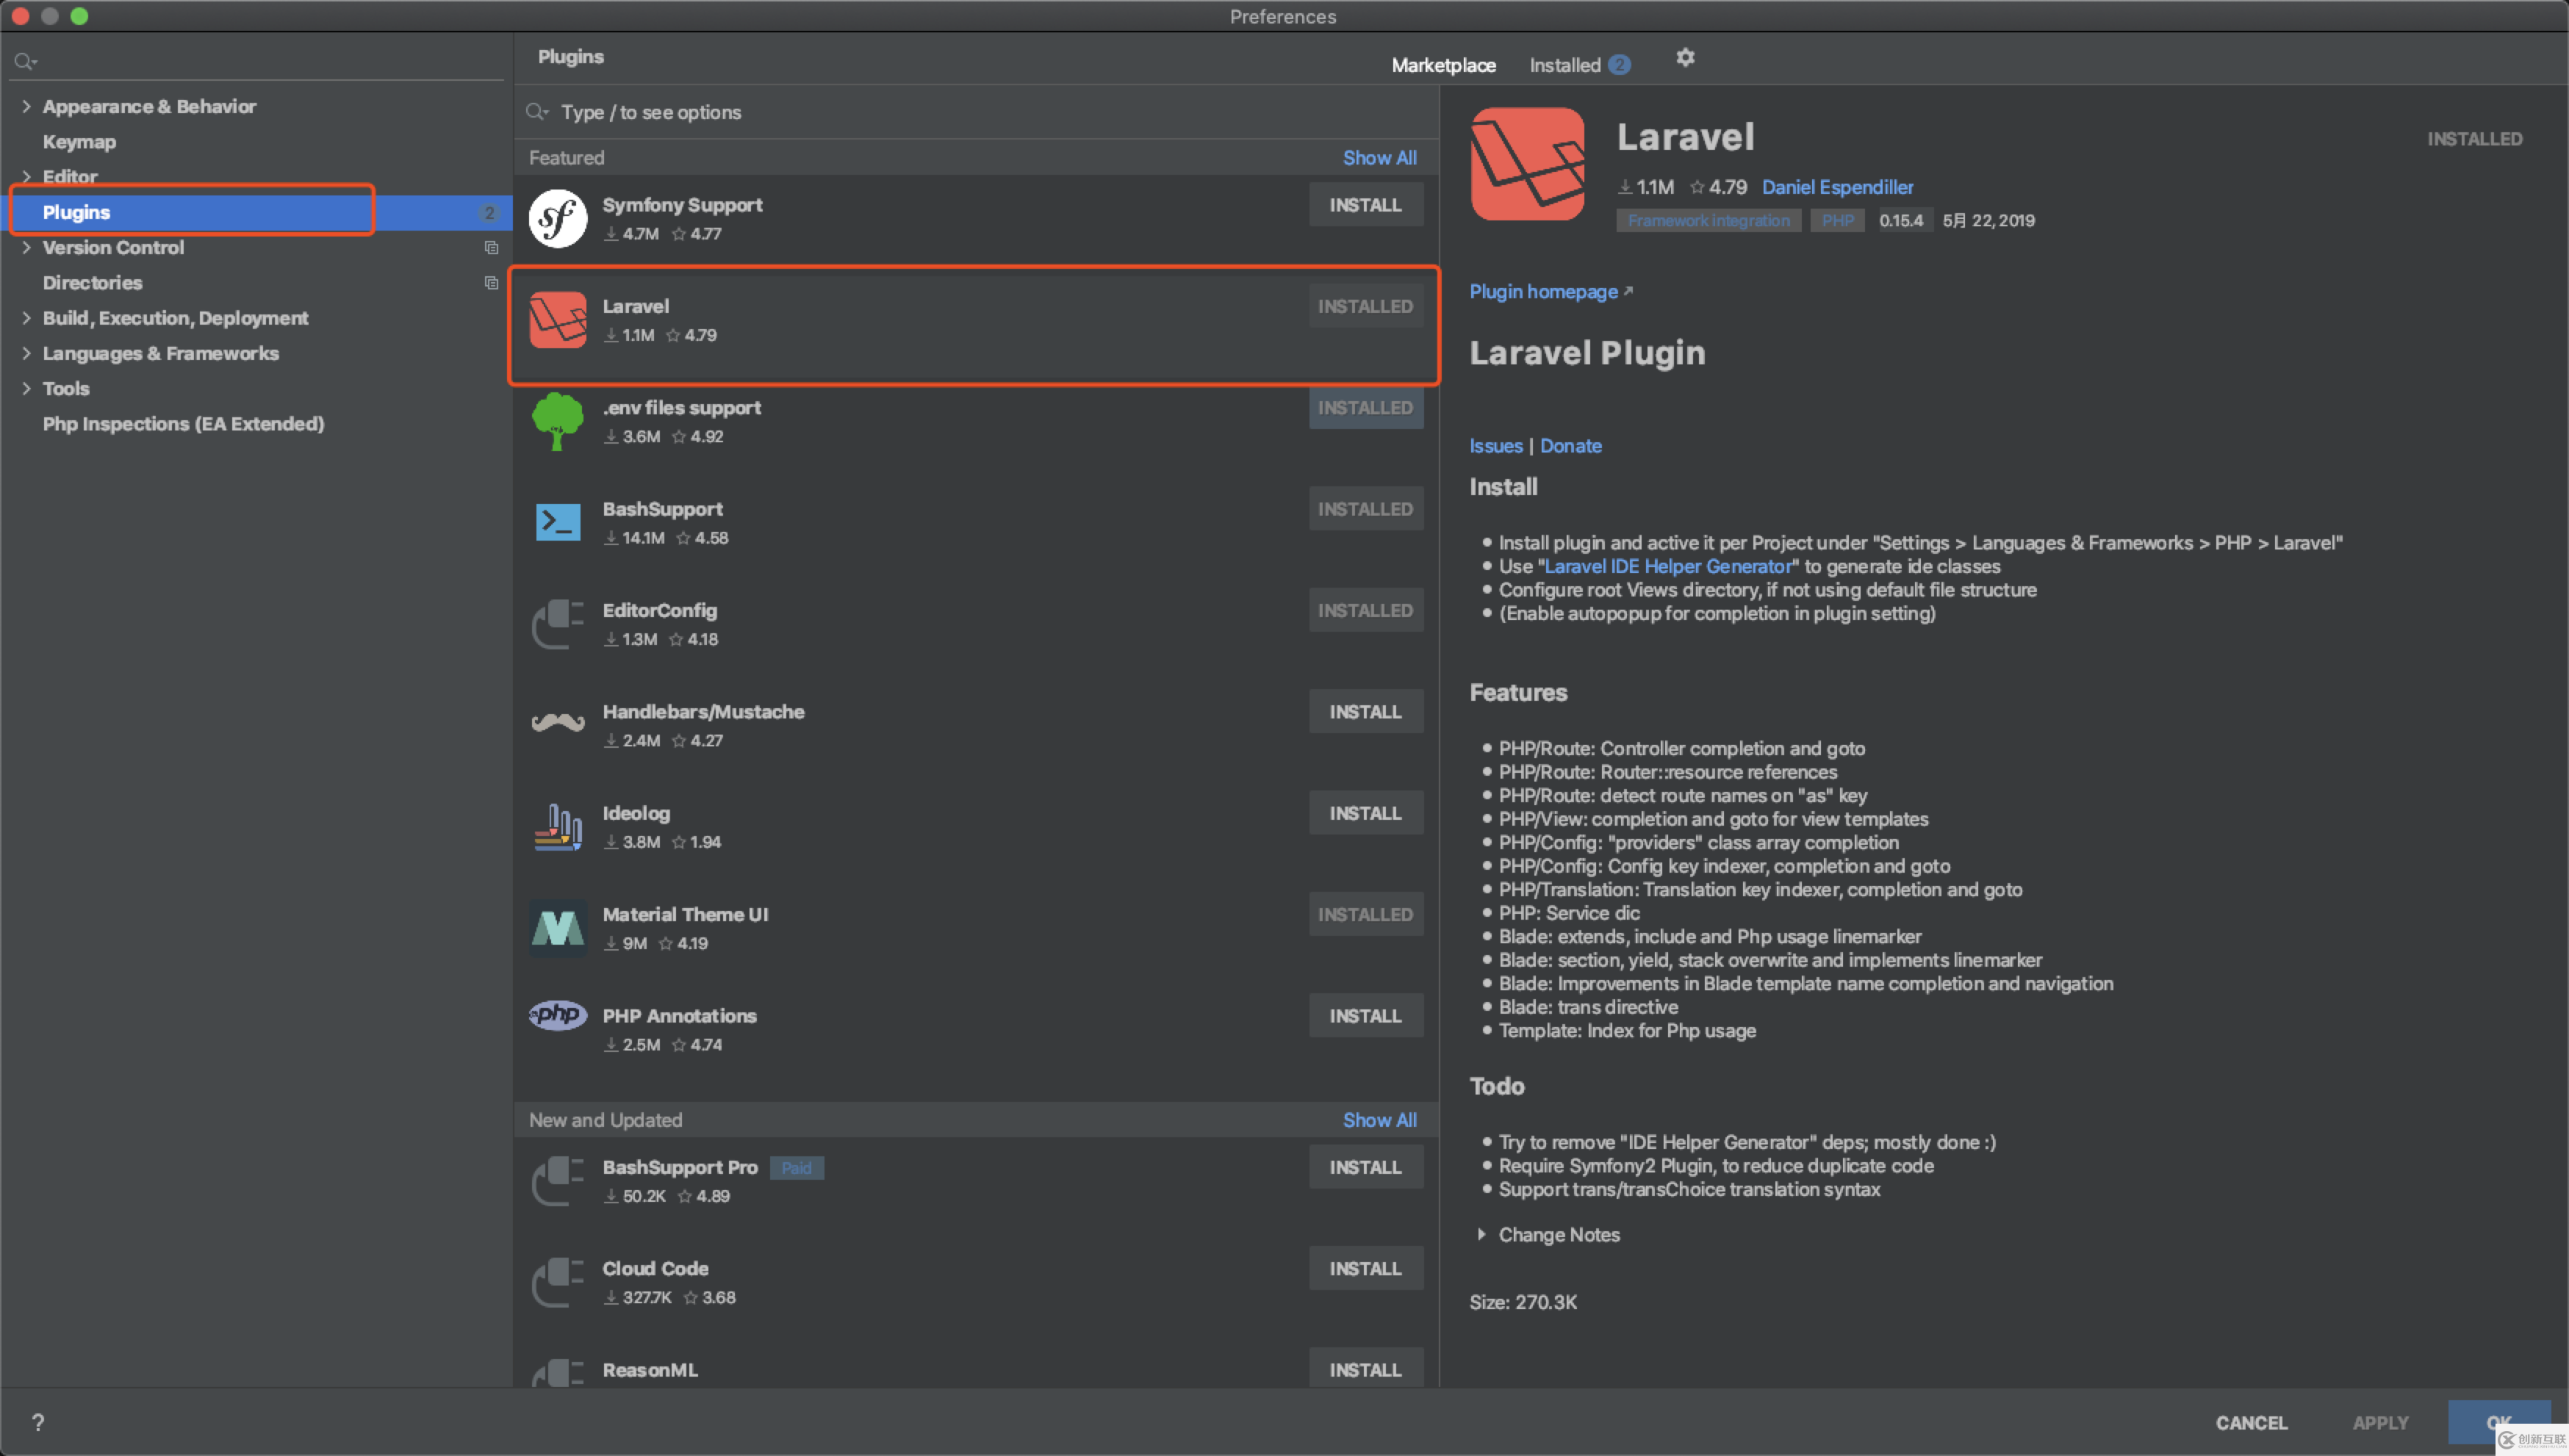Screen dimensions: 2569x1456
Task: Select Php Inspections (EA Extended)
Action: pos(183,424)
